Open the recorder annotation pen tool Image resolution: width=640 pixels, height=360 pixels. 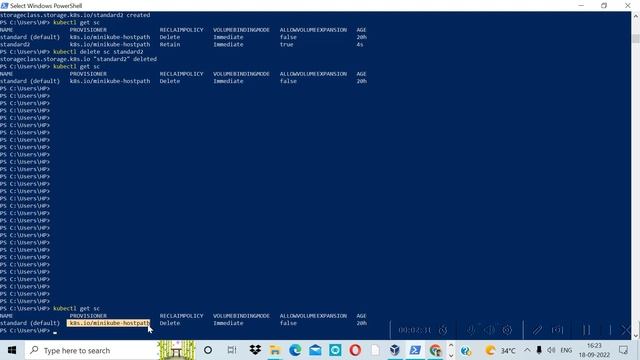[x=537, y=330]
